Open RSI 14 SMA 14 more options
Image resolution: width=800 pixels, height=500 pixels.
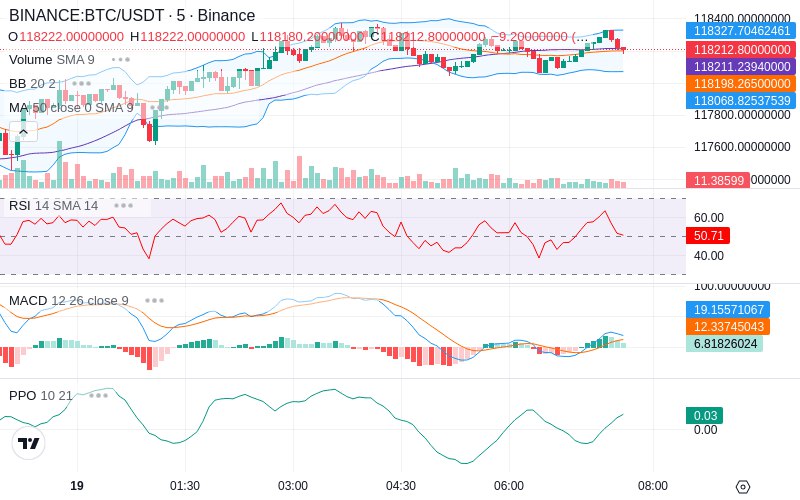click(x=123, y=206)
